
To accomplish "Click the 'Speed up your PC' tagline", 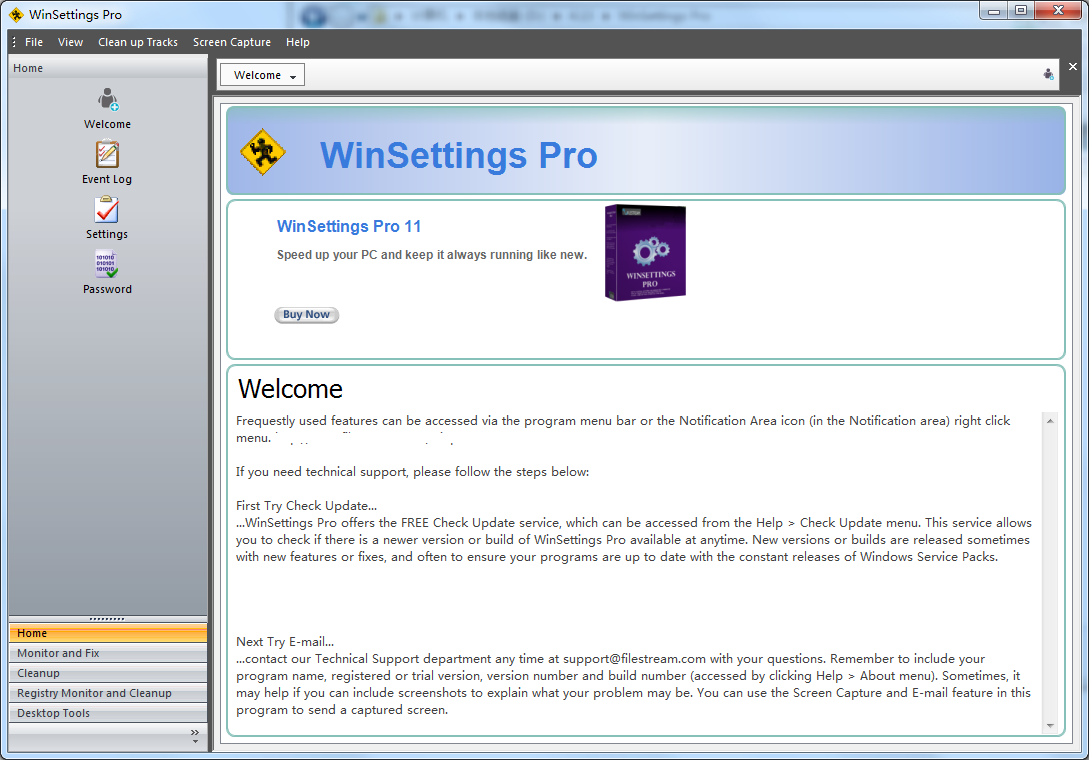I will 432,255.
